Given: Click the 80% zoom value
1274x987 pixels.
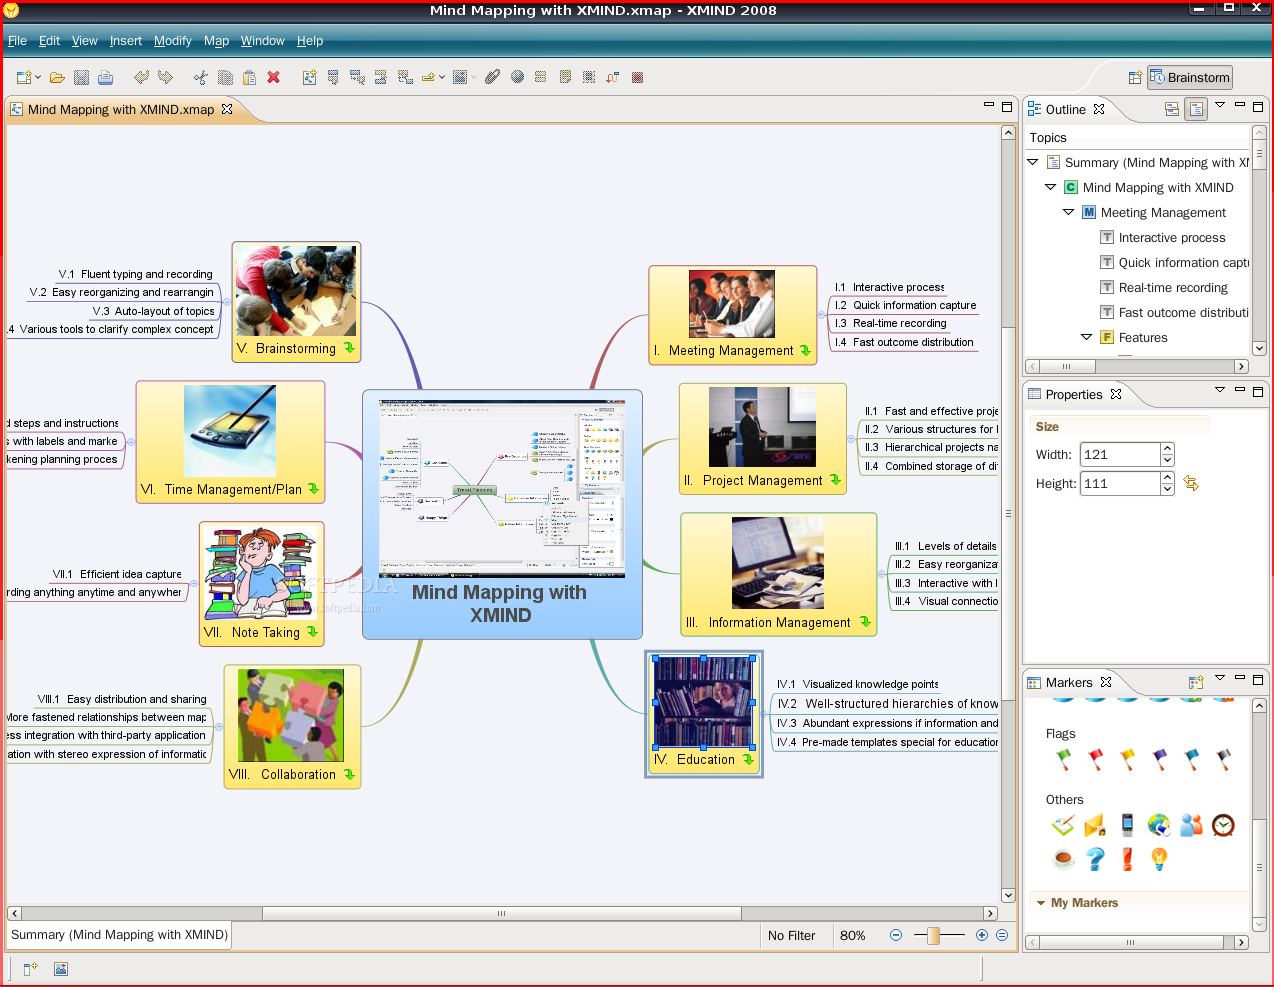Looking at the screenshot, I should point(853,936).
